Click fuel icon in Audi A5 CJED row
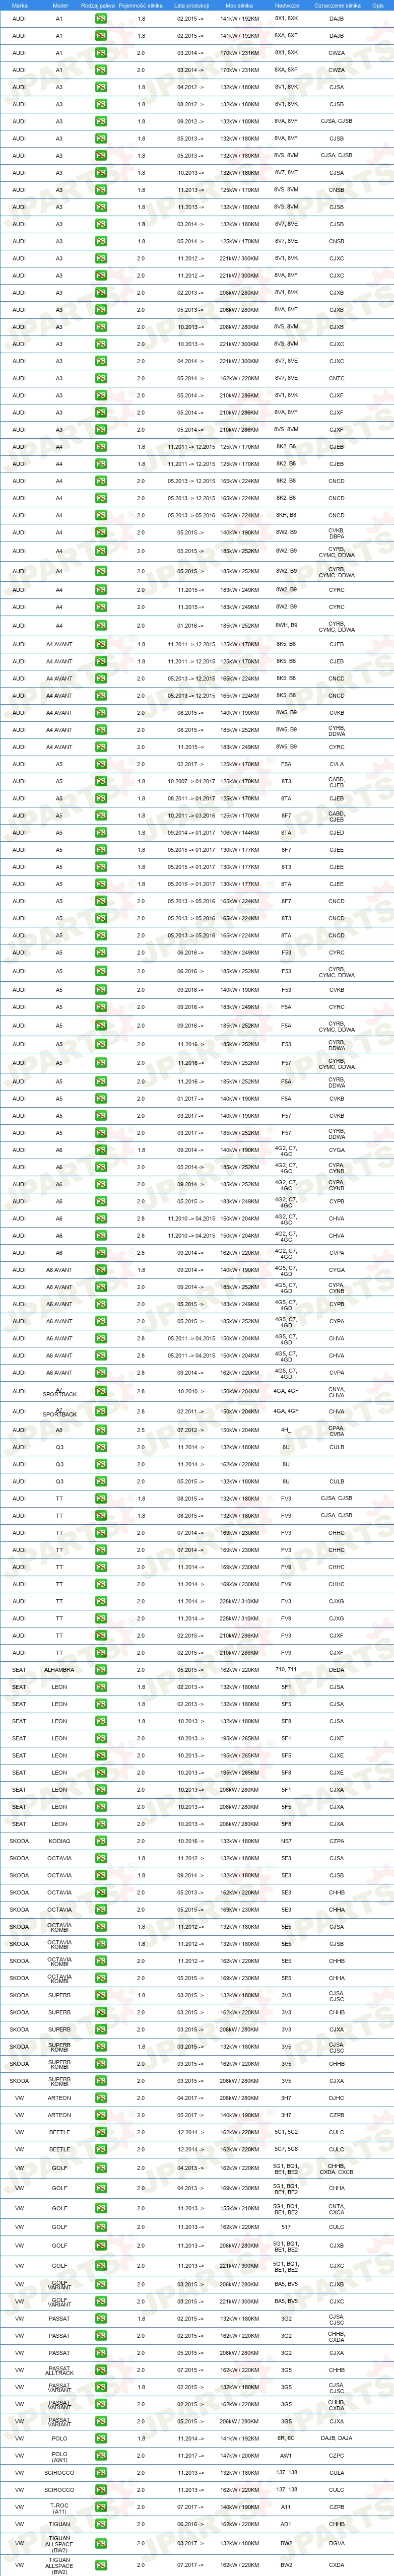This screenshot has width=394, height=2576. 101,833
